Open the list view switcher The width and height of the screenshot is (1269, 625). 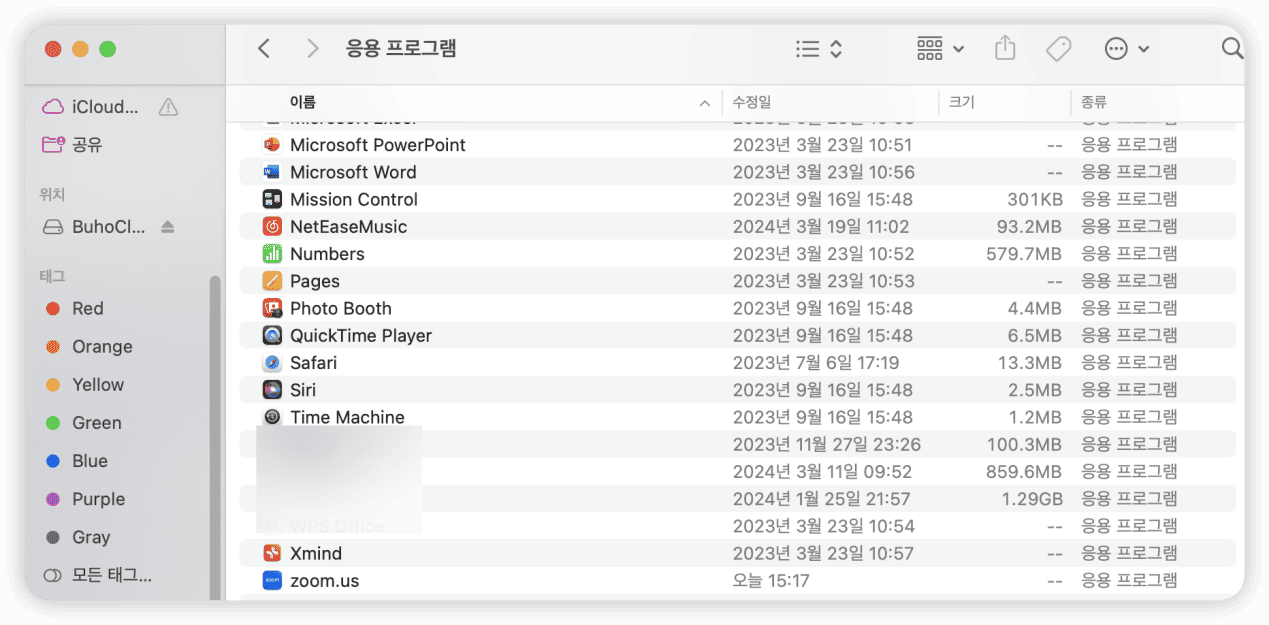(819, 49)
